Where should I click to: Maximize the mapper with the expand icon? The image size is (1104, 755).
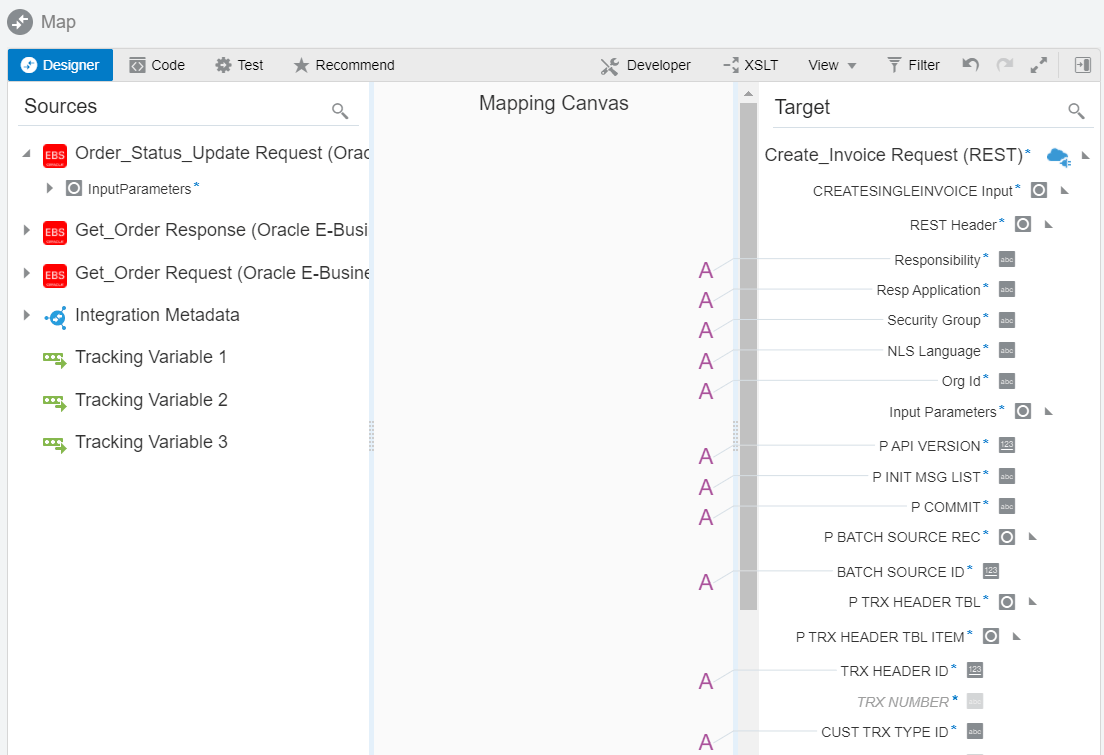[1039, 65]
